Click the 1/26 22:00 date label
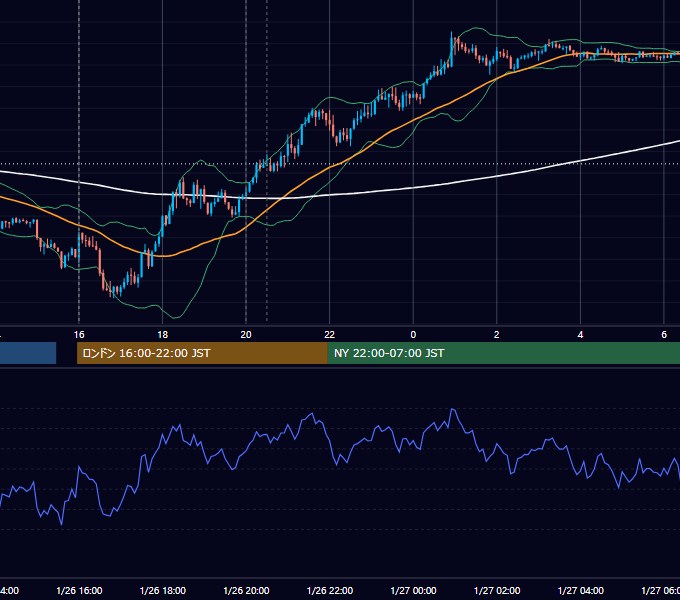This screenshot has height=600, width=680. [330, 591]
